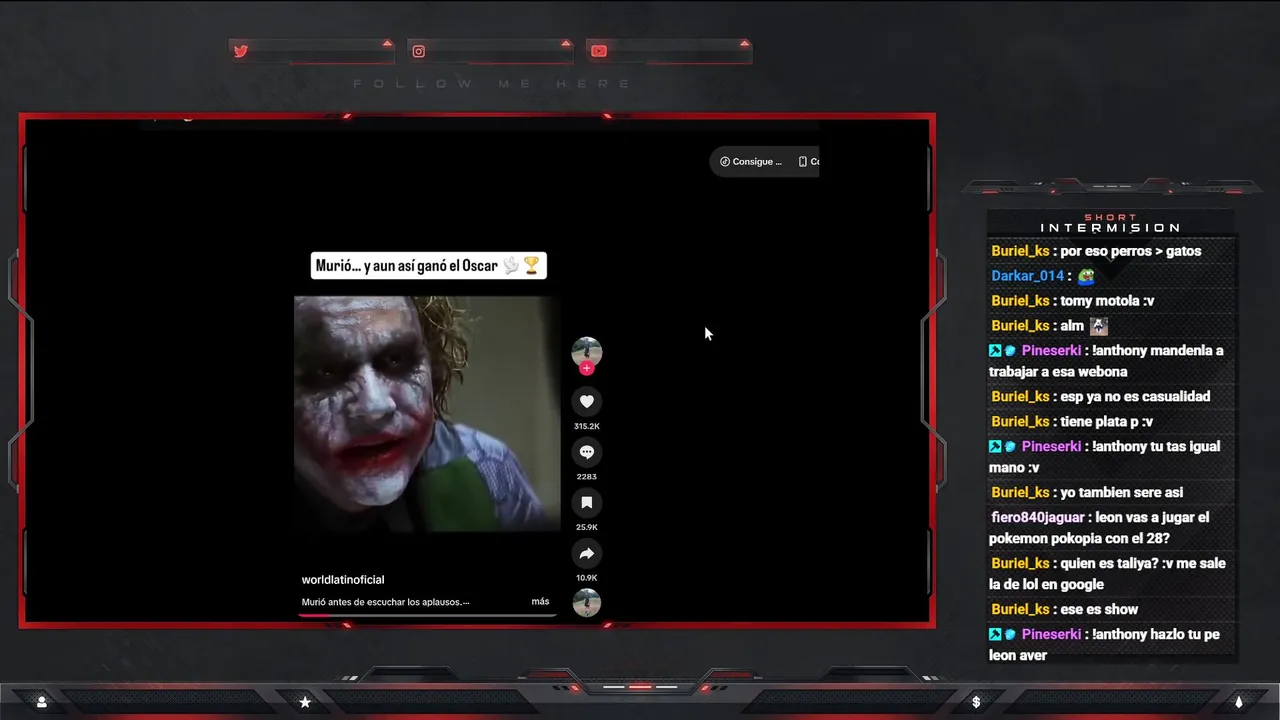Click the heart like icon on the video
Image resolution: width=1280 pixels, height=720 pixels.
click(587, 402)
